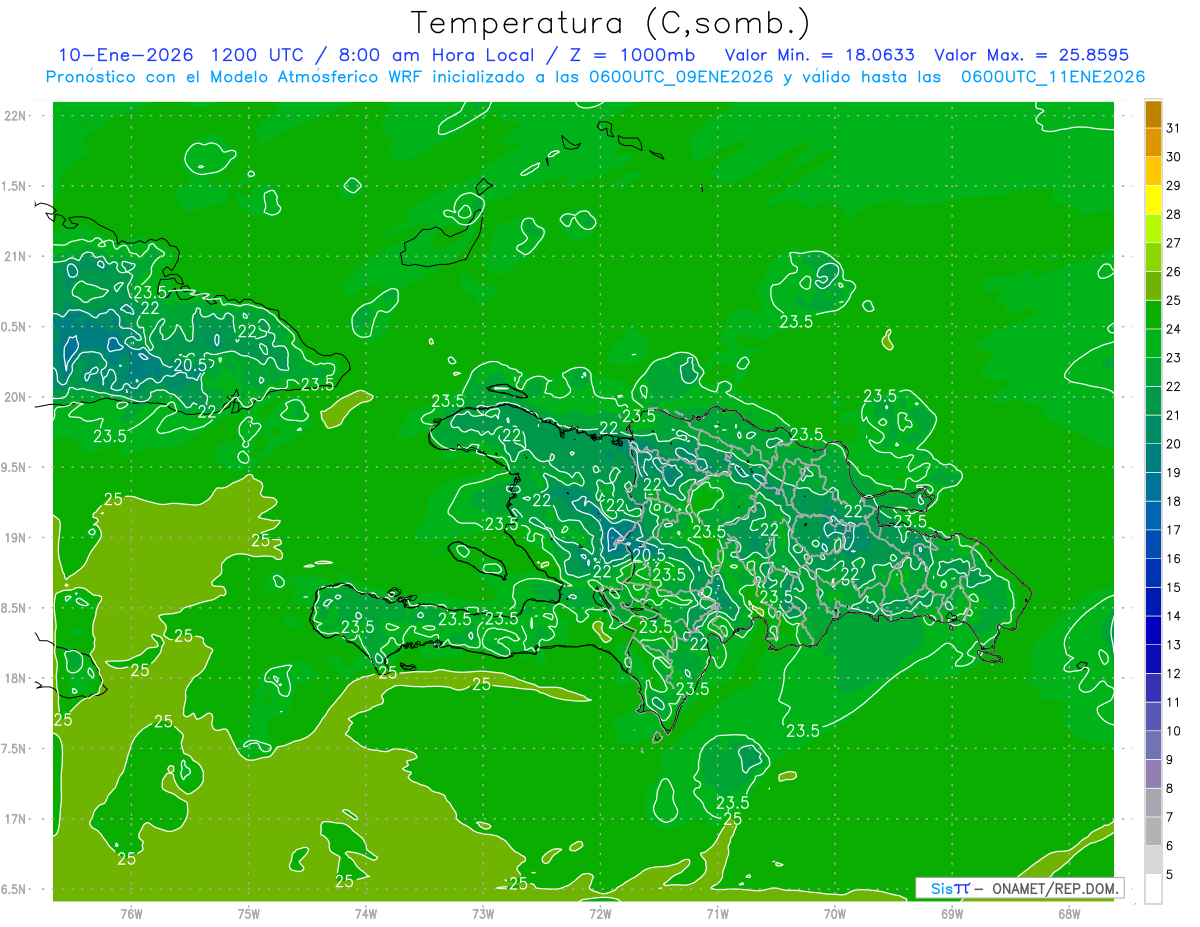Click the colorbar swatch between 25 and 26

(1153, 286)
